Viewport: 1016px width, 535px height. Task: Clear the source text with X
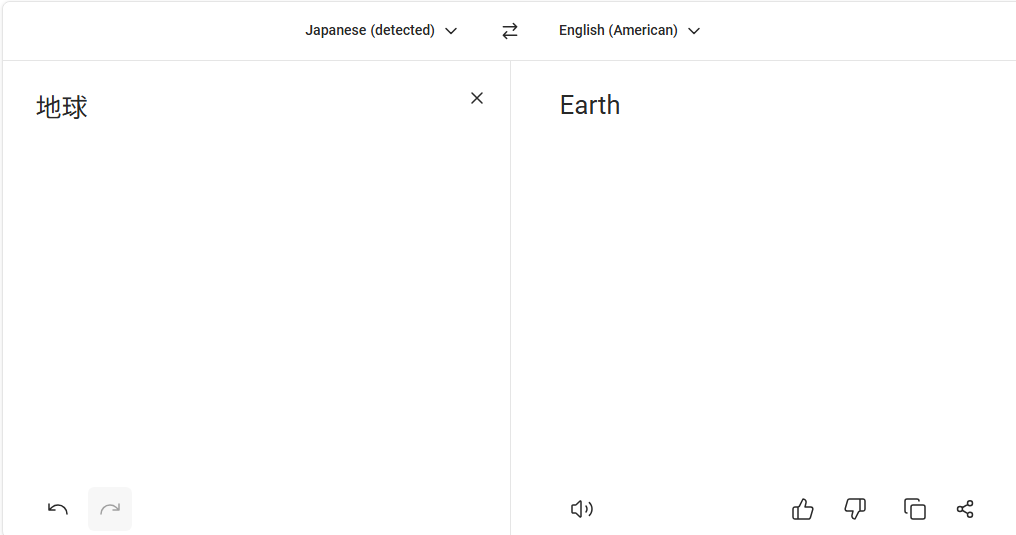tap(477, 98)
